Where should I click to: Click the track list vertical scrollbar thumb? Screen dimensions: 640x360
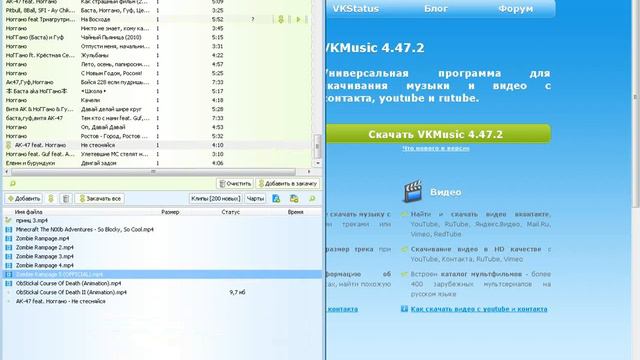(317, 146)
